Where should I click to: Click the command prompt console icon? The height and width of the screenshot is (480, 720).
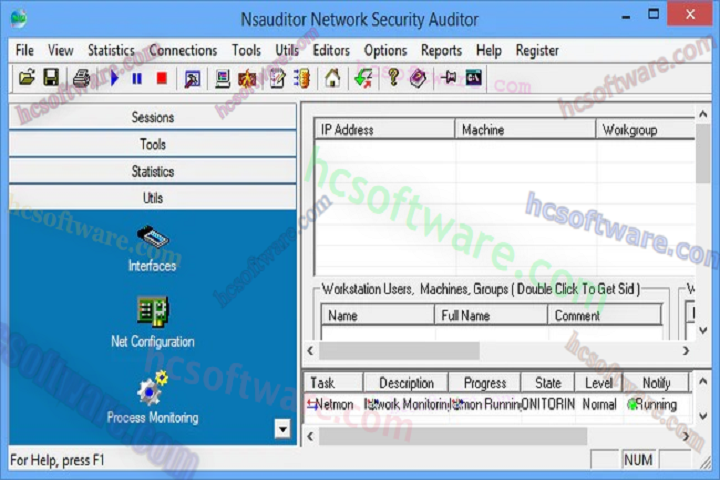473,78
